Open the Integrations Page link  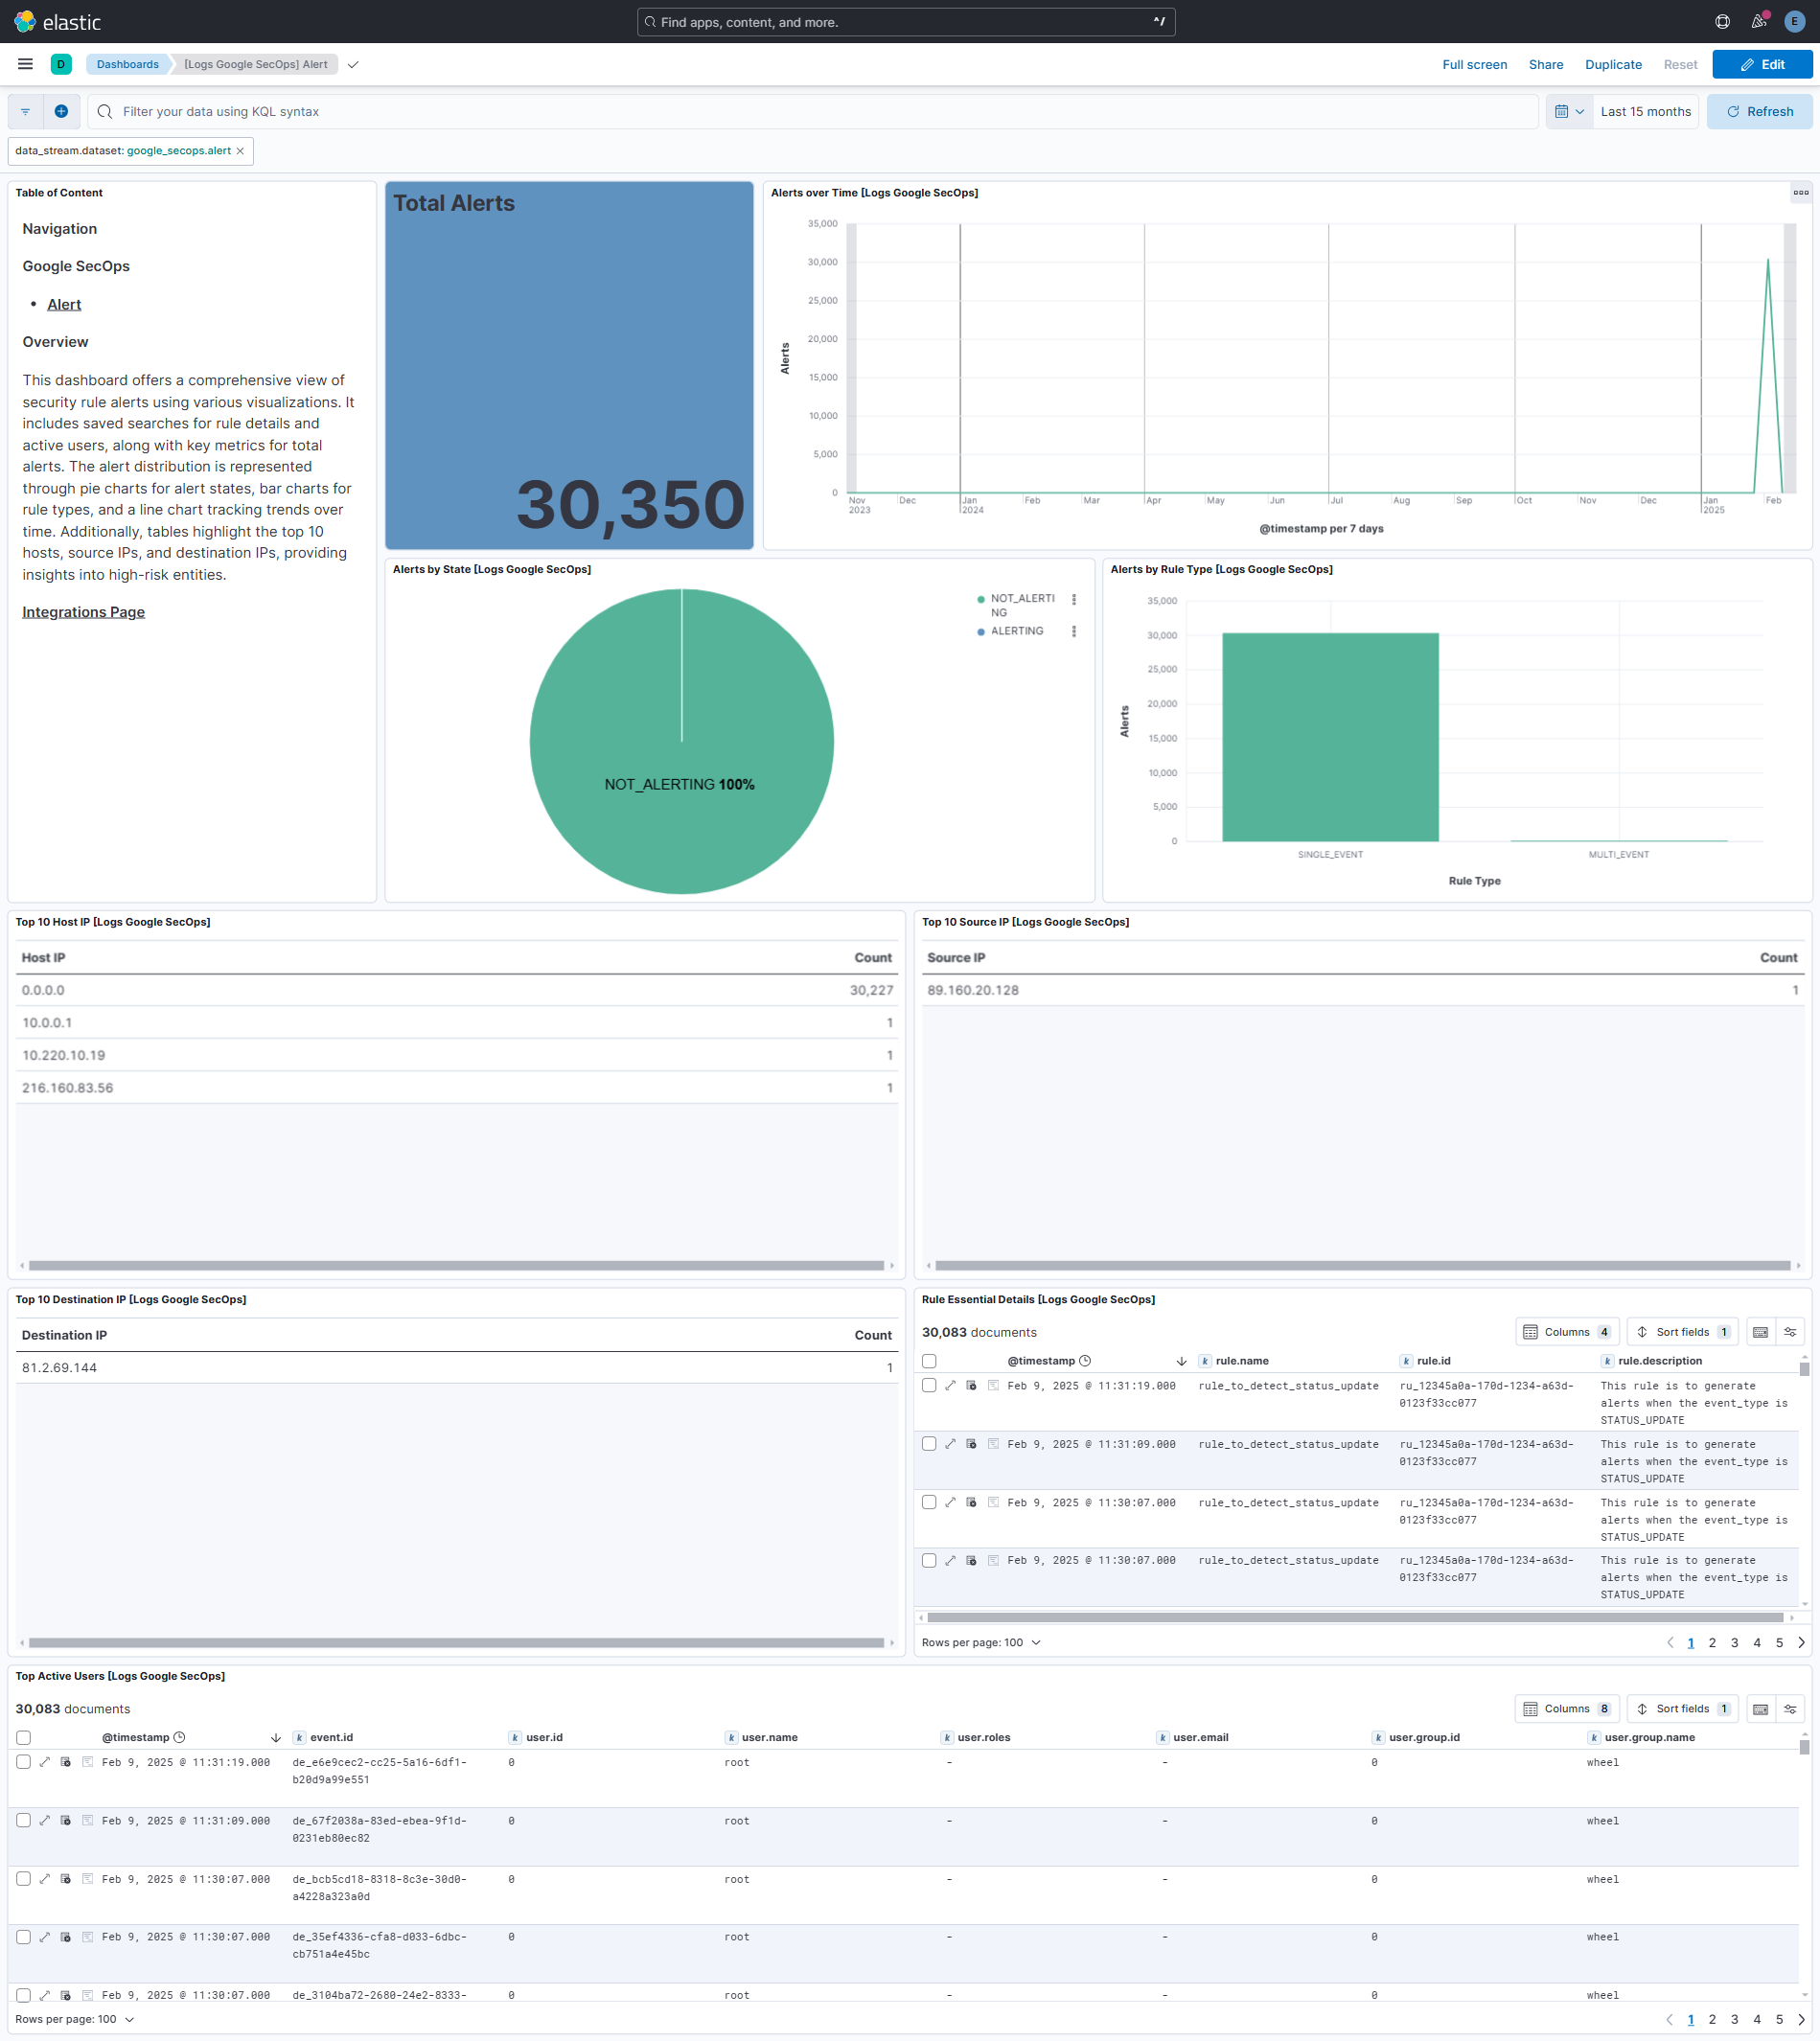(x=83, y=612)
